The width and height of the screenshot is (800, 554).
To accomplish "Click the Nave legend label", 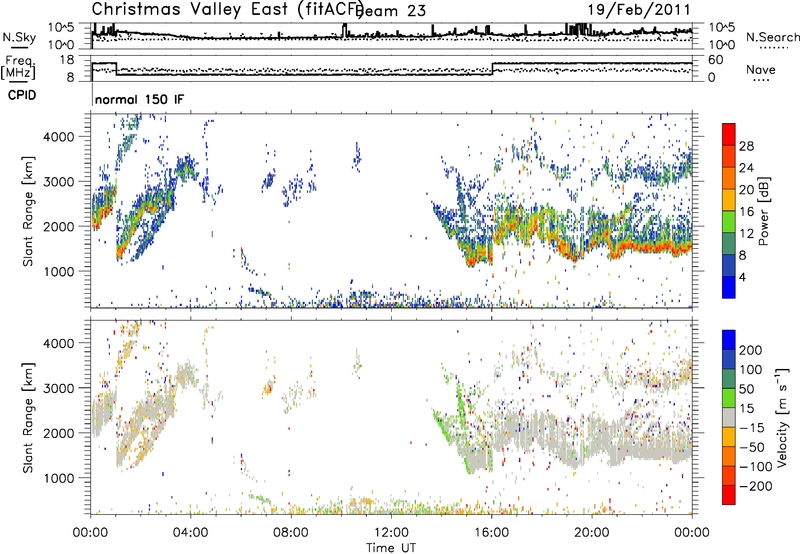I will [x=760, y=69].
